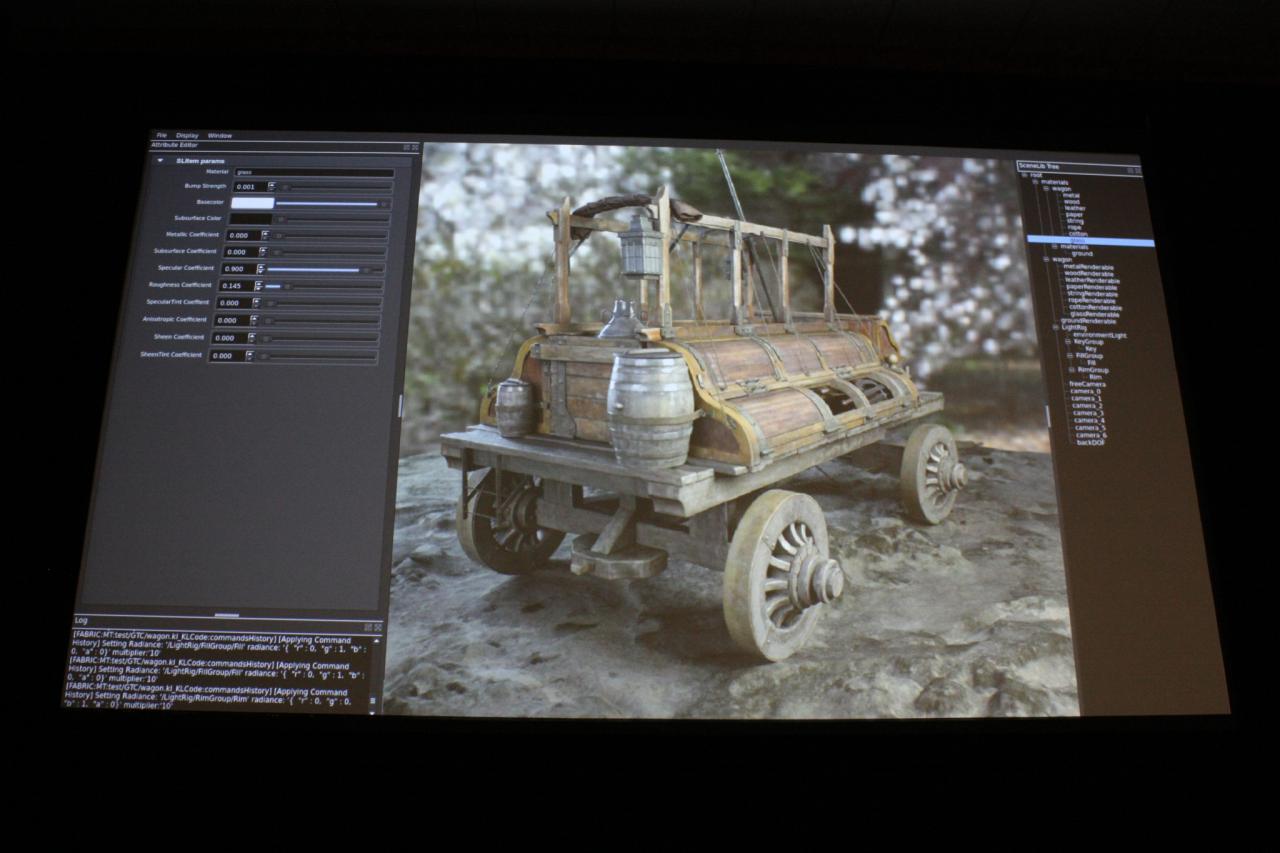Select glassRenderable in the tree
Viewport: 1280px width, 853px height.
click(1093, 314)
